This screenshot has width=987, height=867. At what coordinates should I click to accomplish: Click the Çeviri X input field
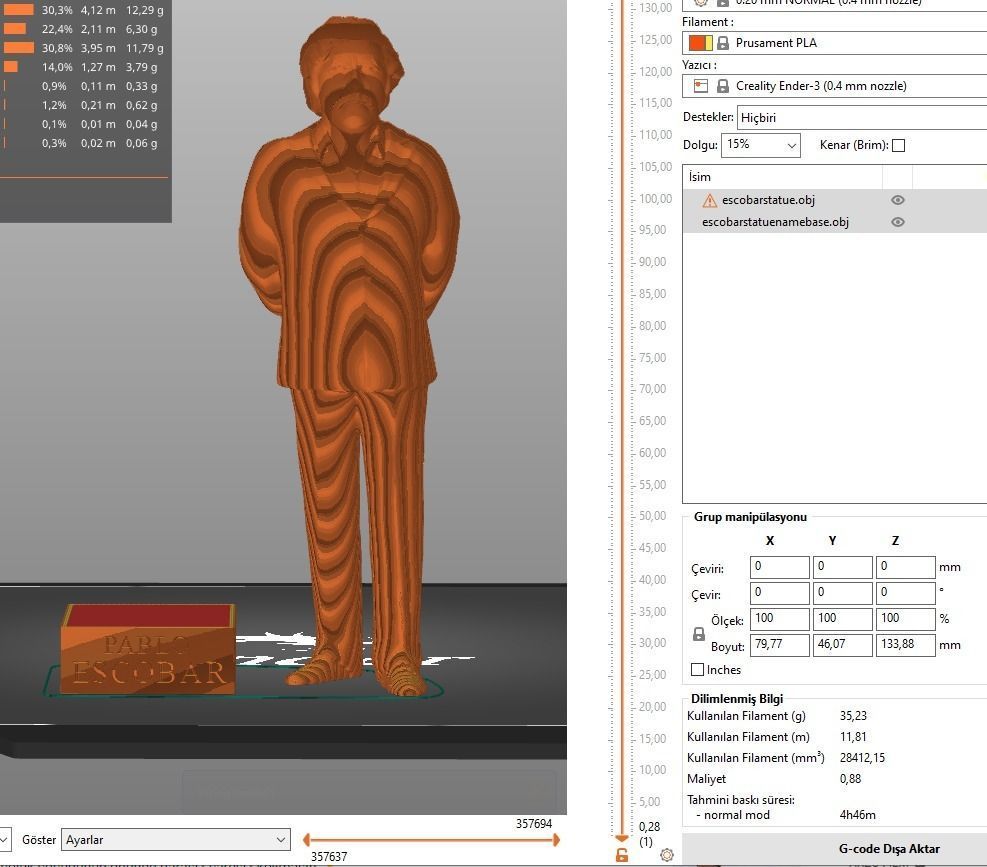[x=780, y=567]
